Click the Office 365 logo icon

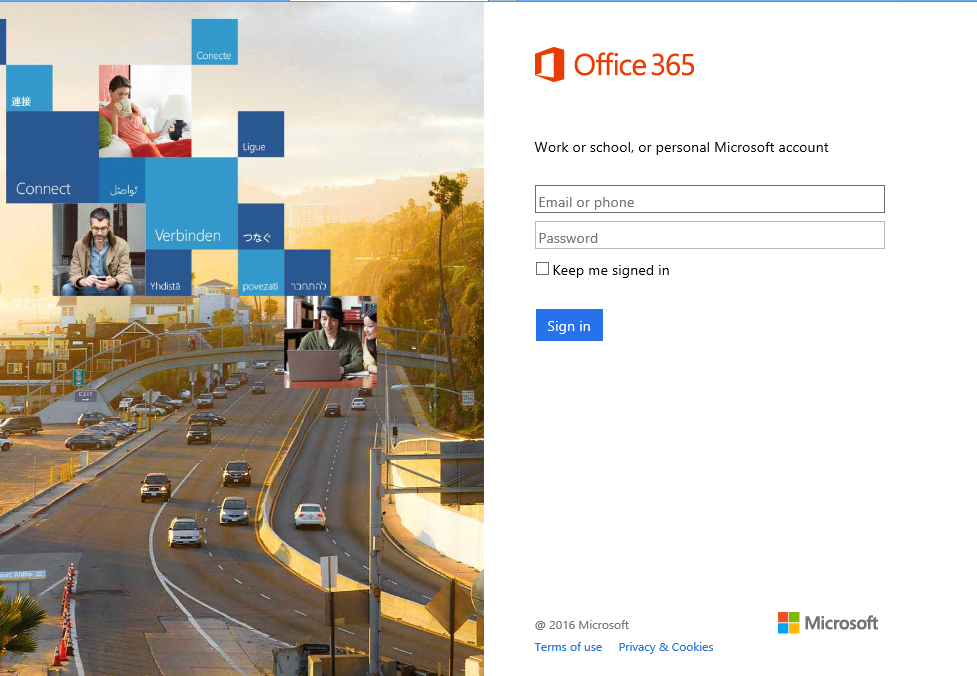pyautogui.click(x=549, y=64)
